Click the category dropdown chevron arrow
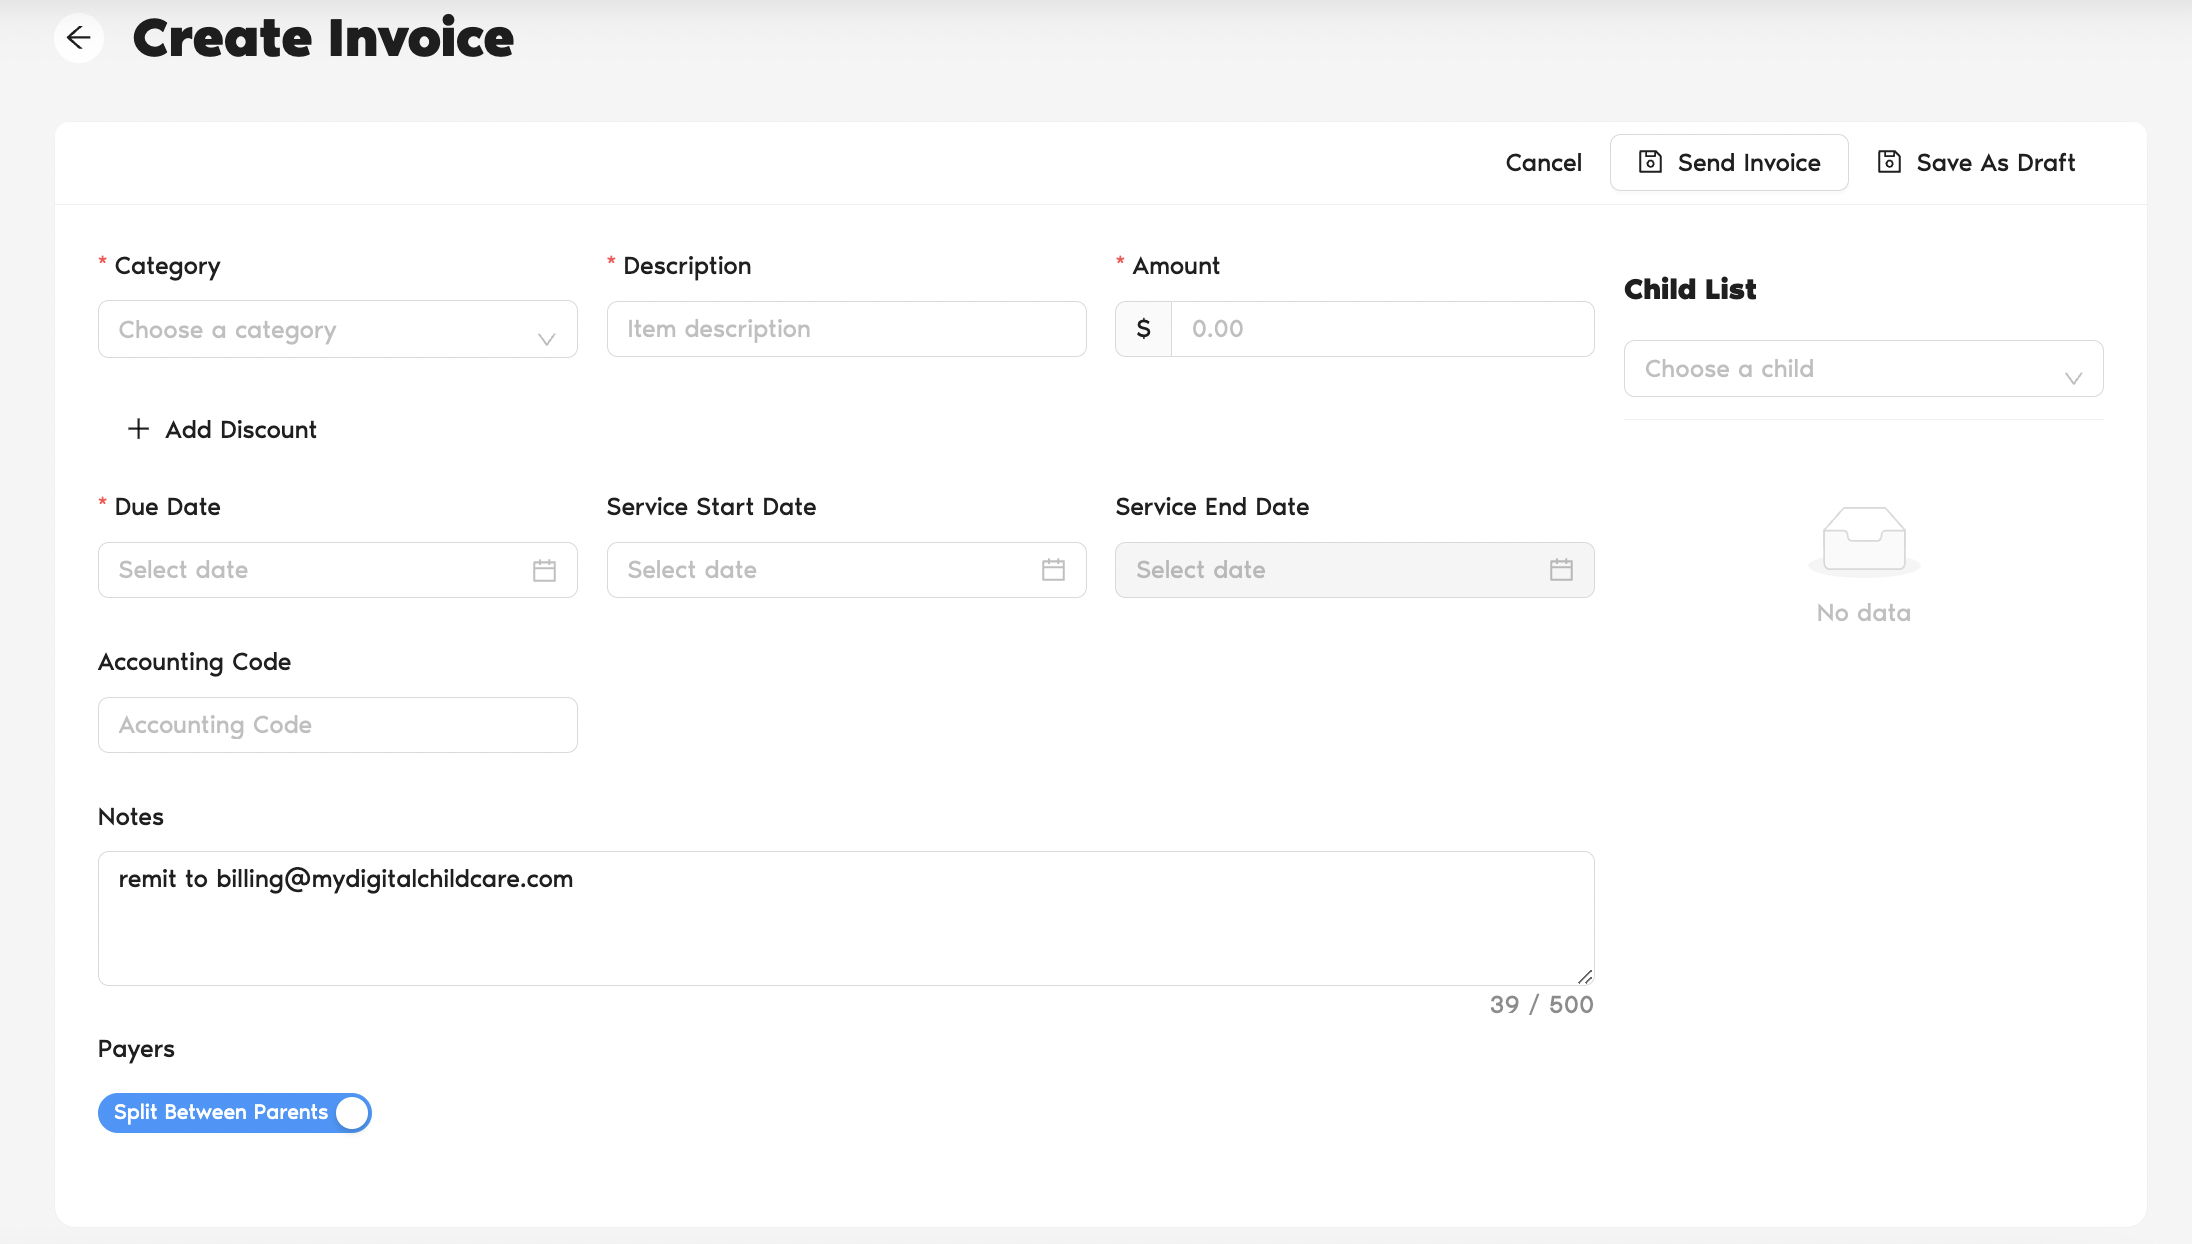 pos(546,339)
